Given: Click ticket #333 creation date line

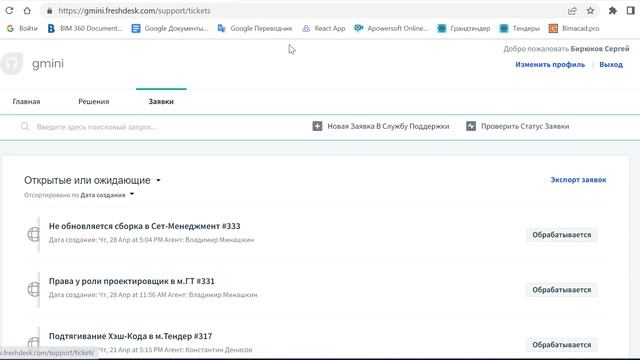Looking at the screenshot, I should click(x=151, y=240).
